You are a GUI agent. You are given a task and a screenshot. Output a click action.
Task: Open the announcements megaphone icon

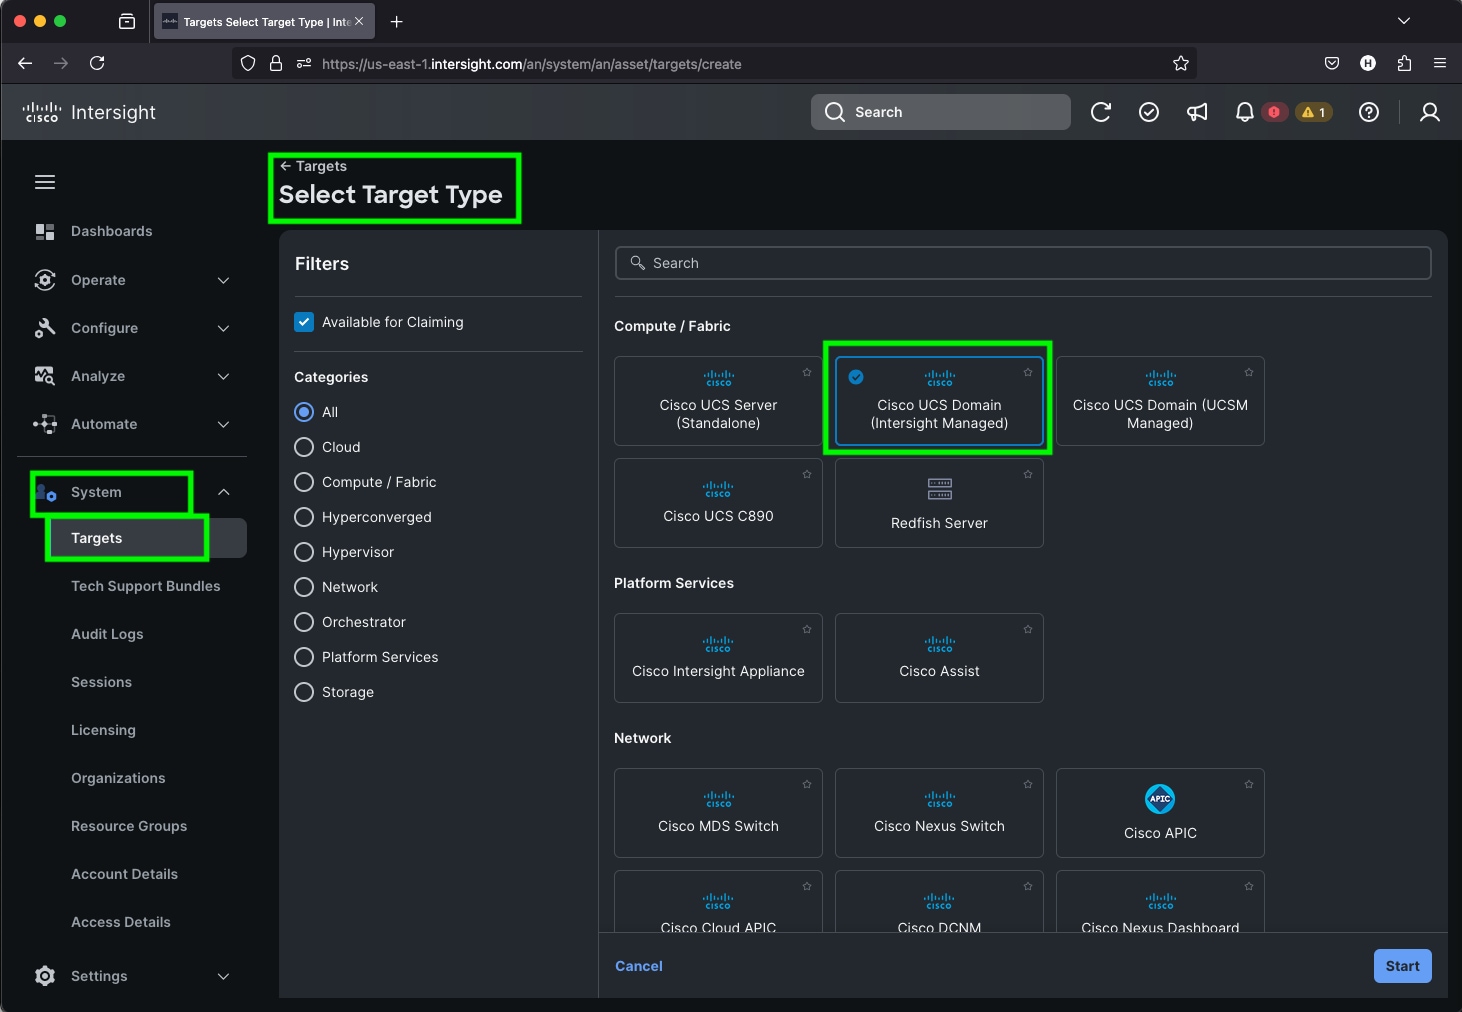[x=1197, y=112]
